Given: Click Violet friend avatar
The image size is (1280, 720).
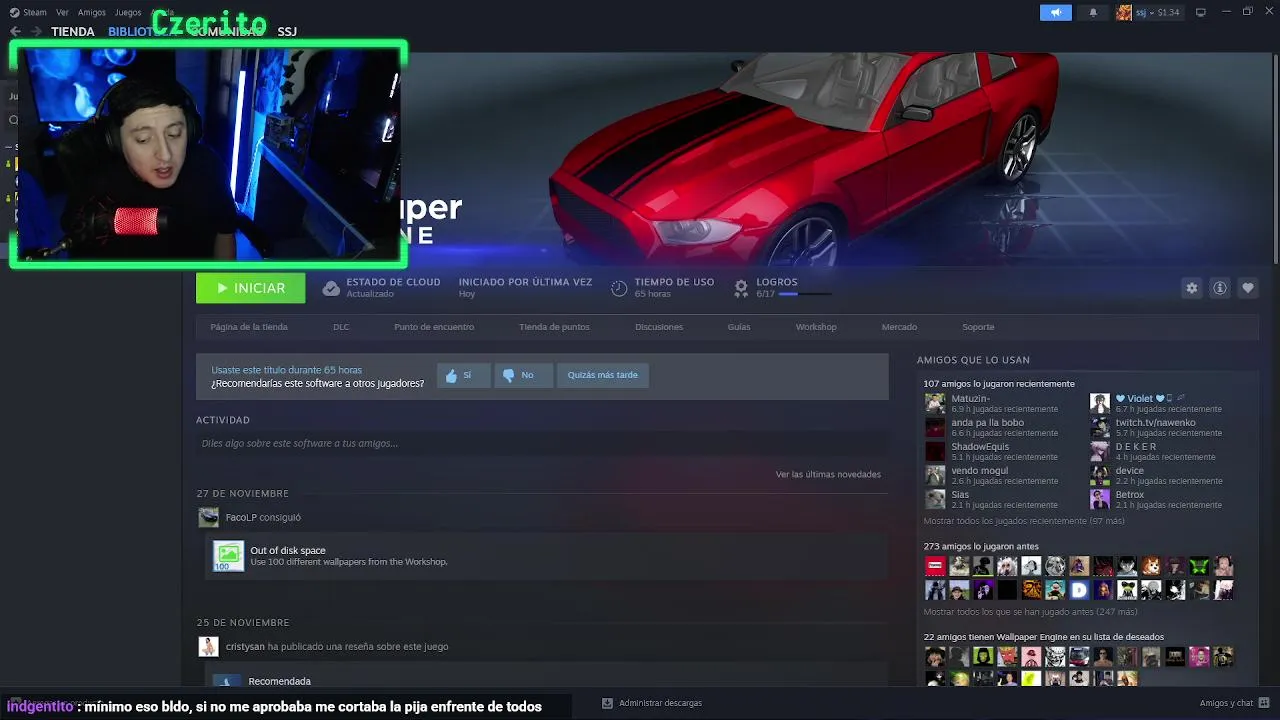Looking at the screenshot, I should point(1100,403).
